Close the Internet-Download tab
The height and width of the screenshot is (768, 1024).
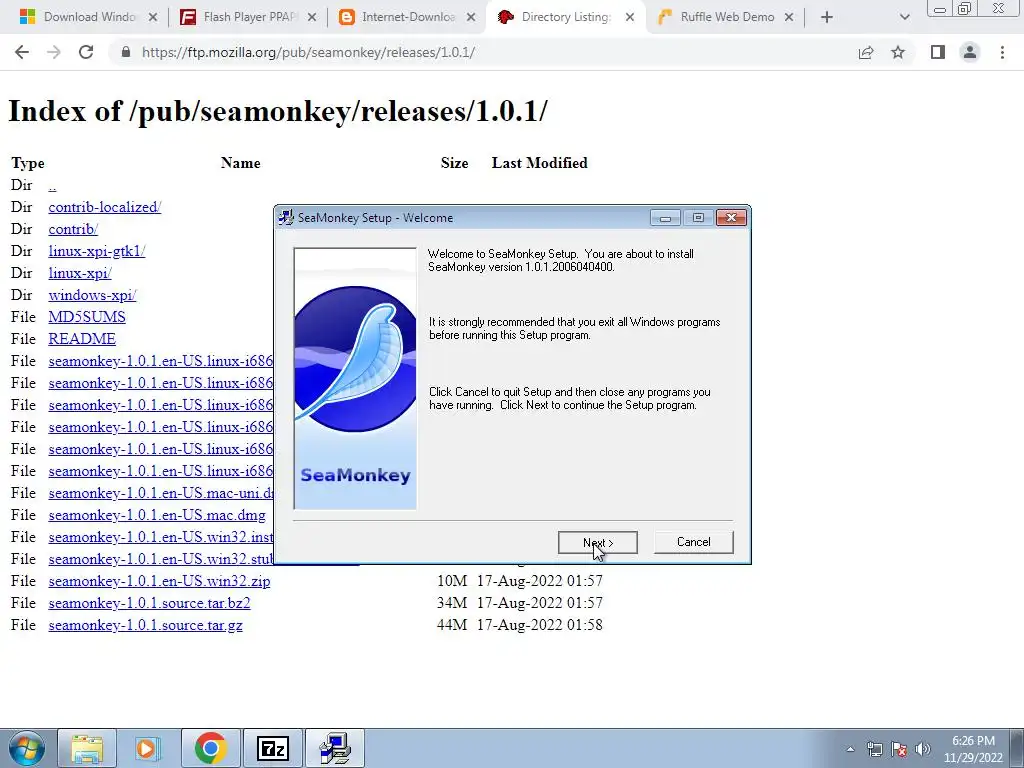[471, 17]
